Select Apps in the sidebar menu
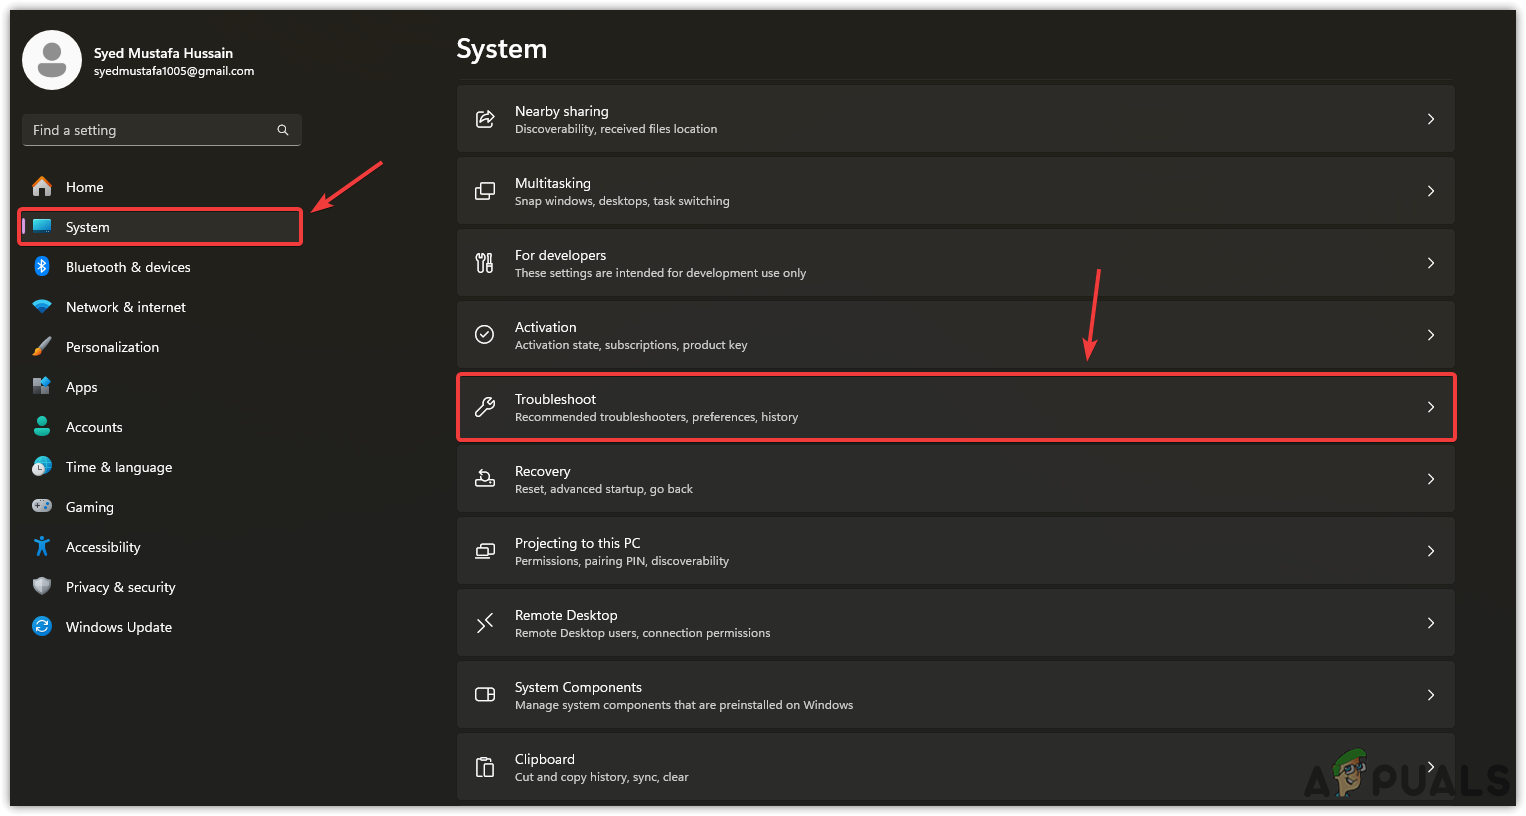The image size is (1526, 816). 82,387
